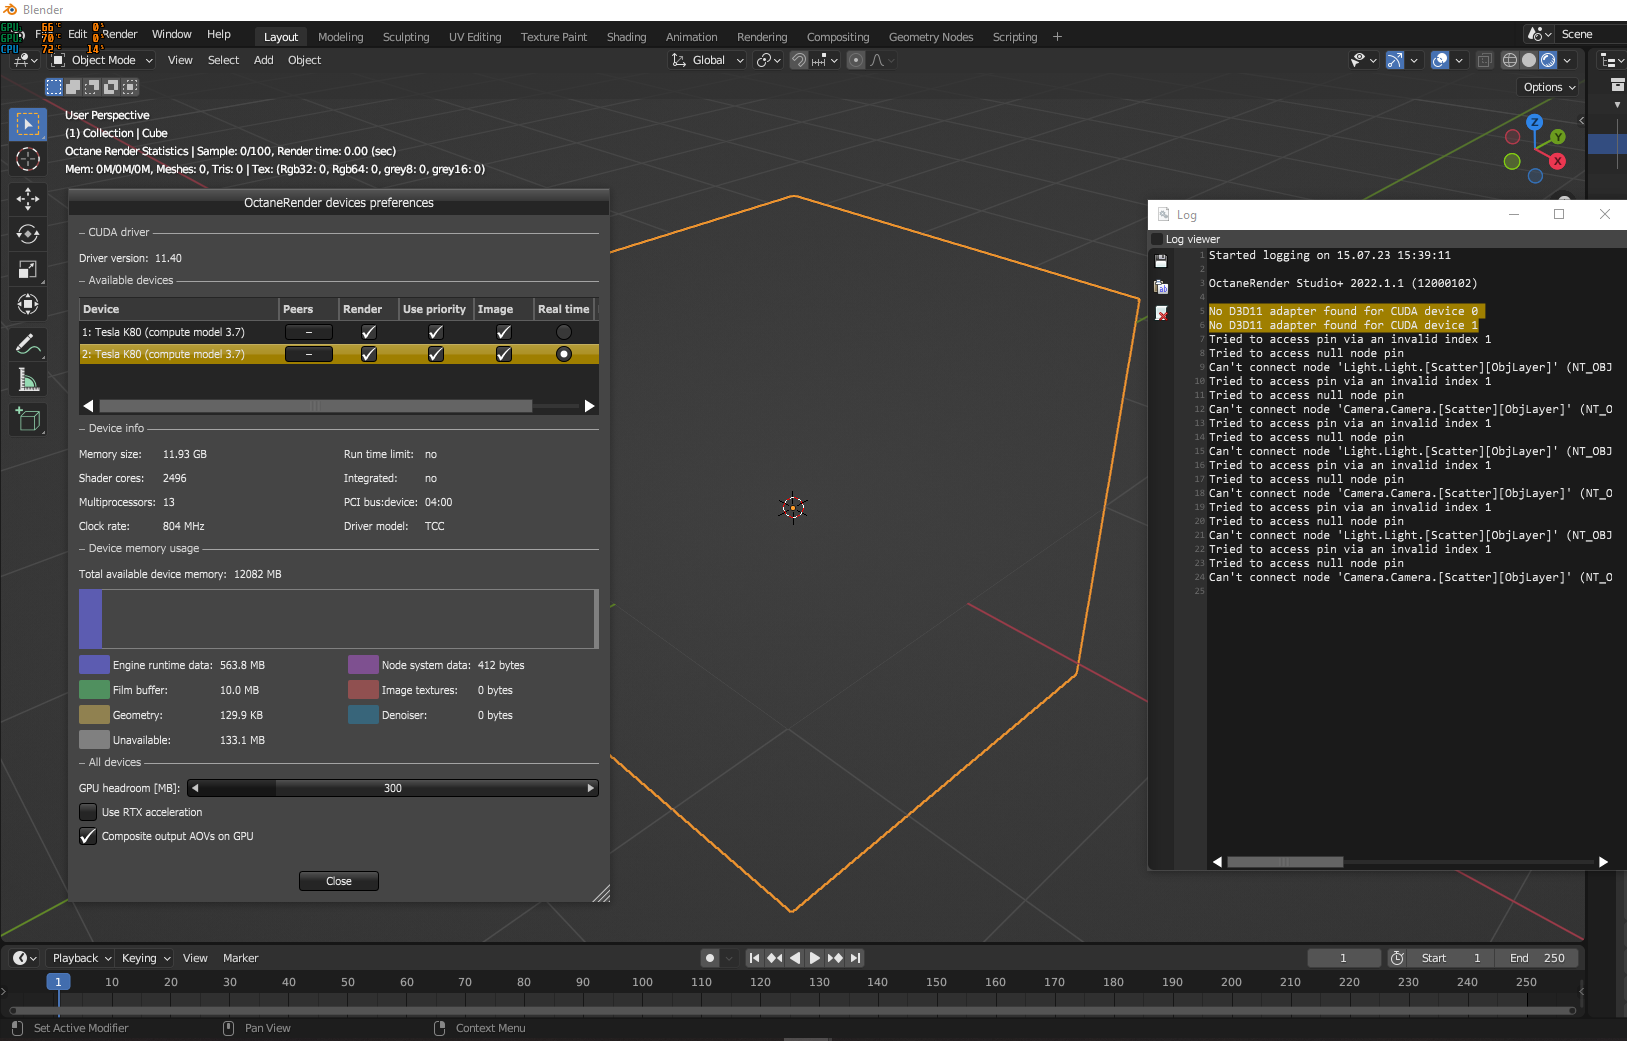
Task: Jump to previous keyframe
Action: pyautogui.click(x=775, y=958)
